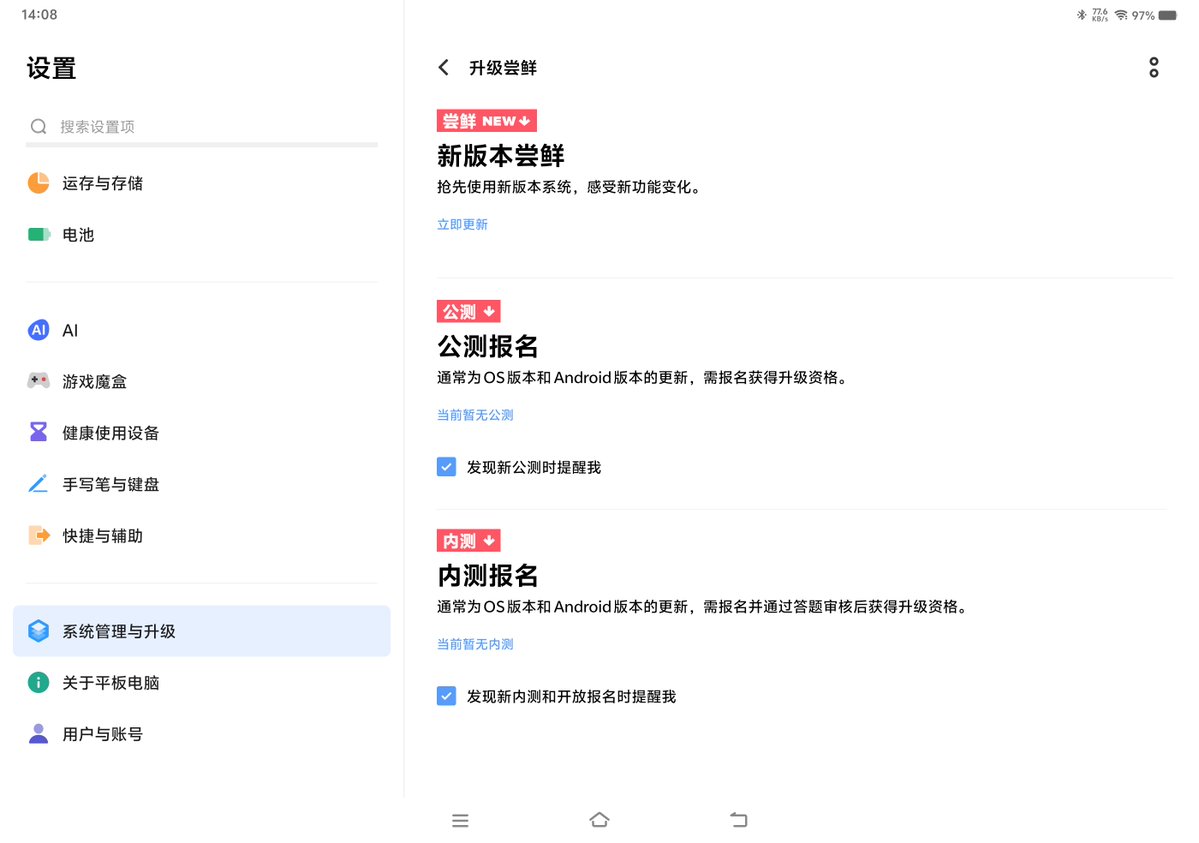Open 健康使用设备 settings
Image resolution: width=1199 pixels, height=843 pixels.
202,432
